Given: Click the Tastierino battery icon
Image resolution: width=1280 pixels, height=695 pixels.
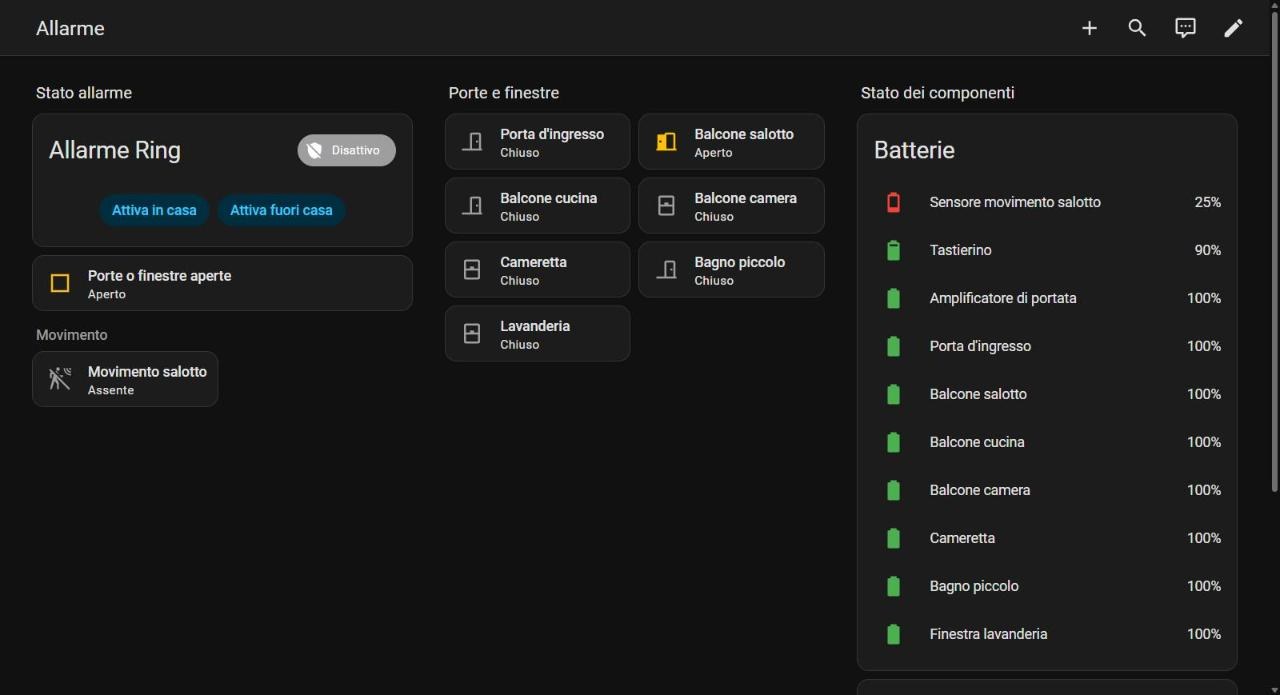Looking at the screenshot, I should (x=894, y=250).
